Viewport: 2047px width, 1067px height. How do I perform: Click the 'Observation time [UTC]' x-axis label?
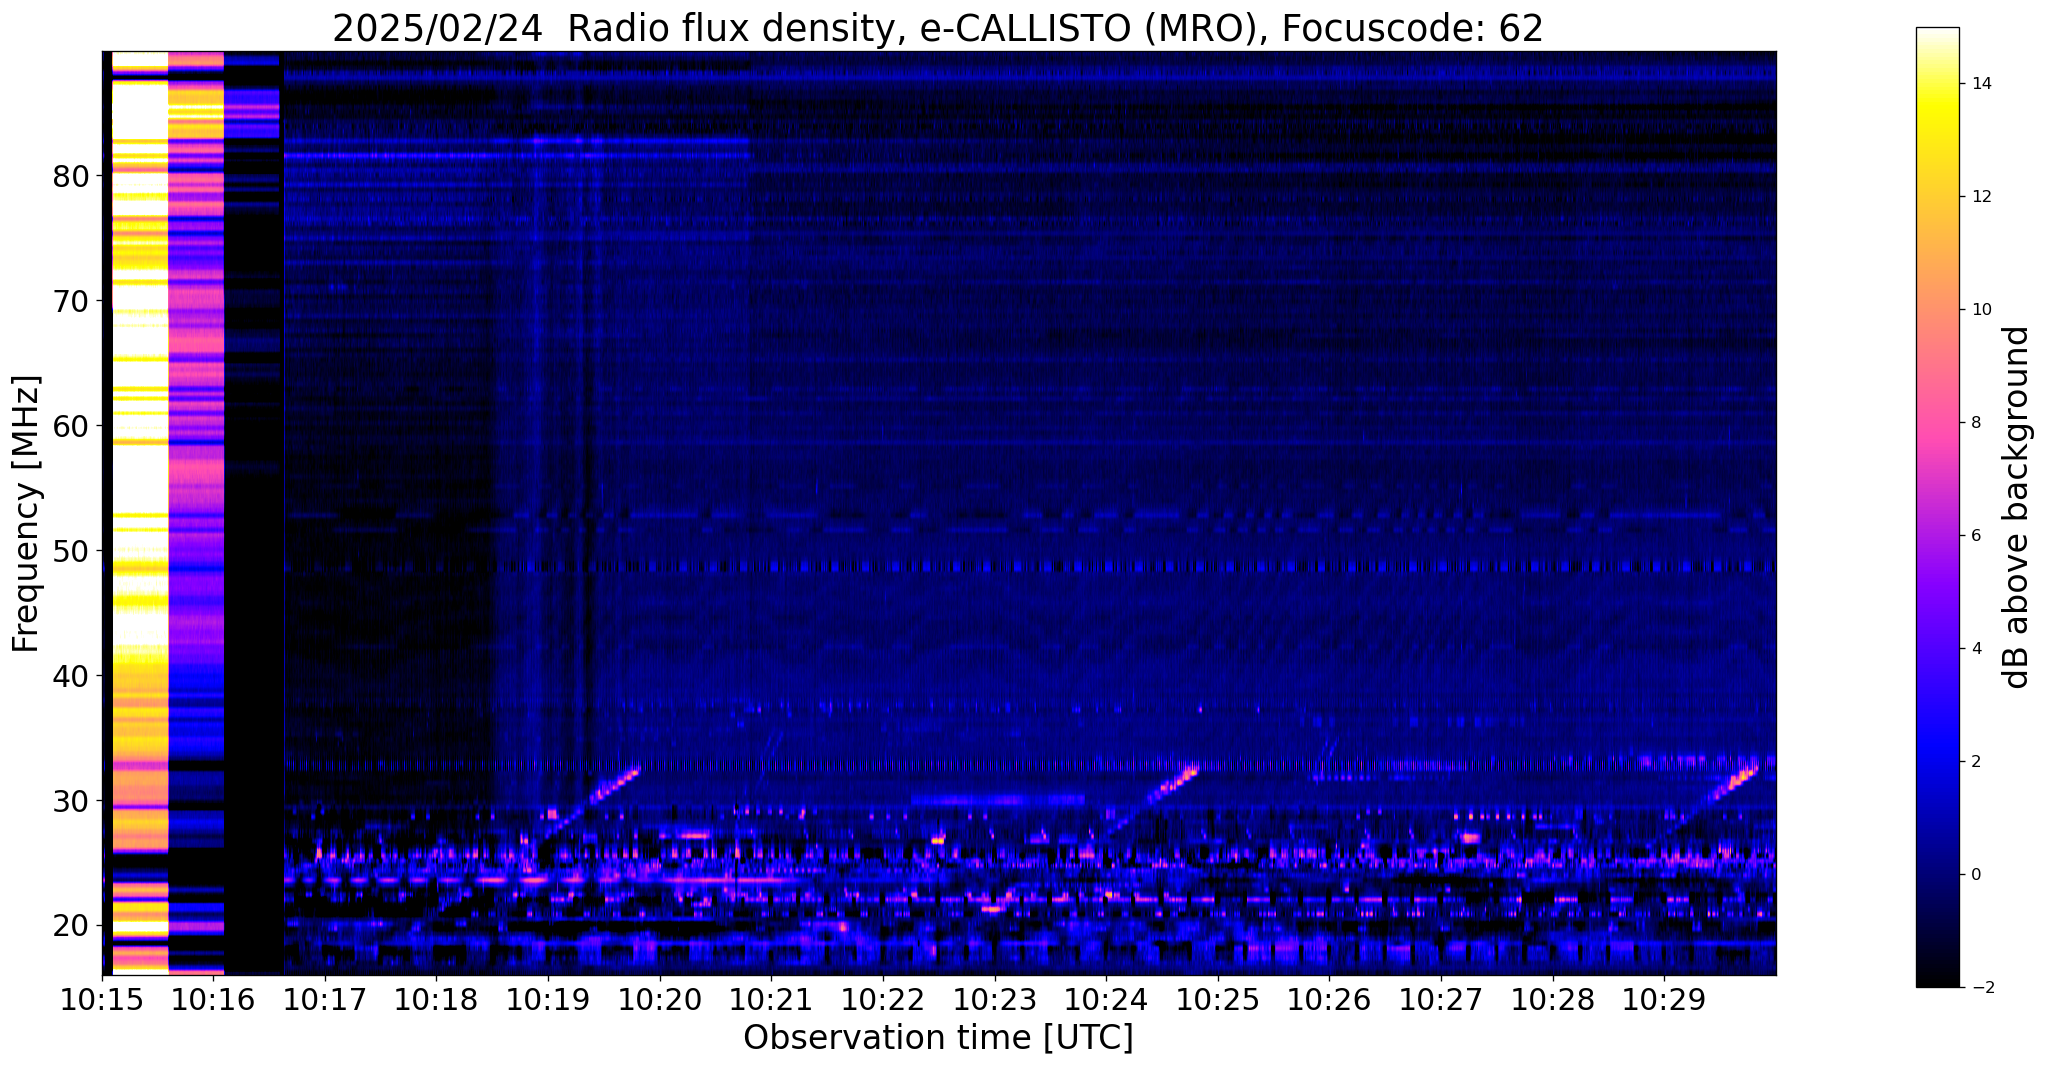coord(938,1037)
